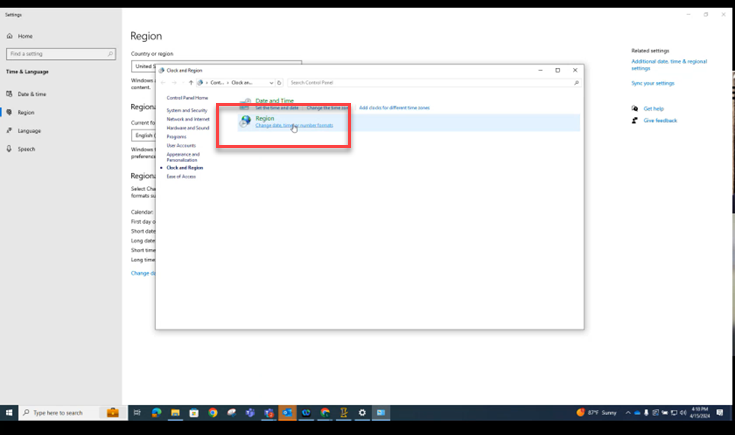Open Current format English dropdown in Settings
Image resolution: width=735 pixels, height=435 pixels.
143,135
